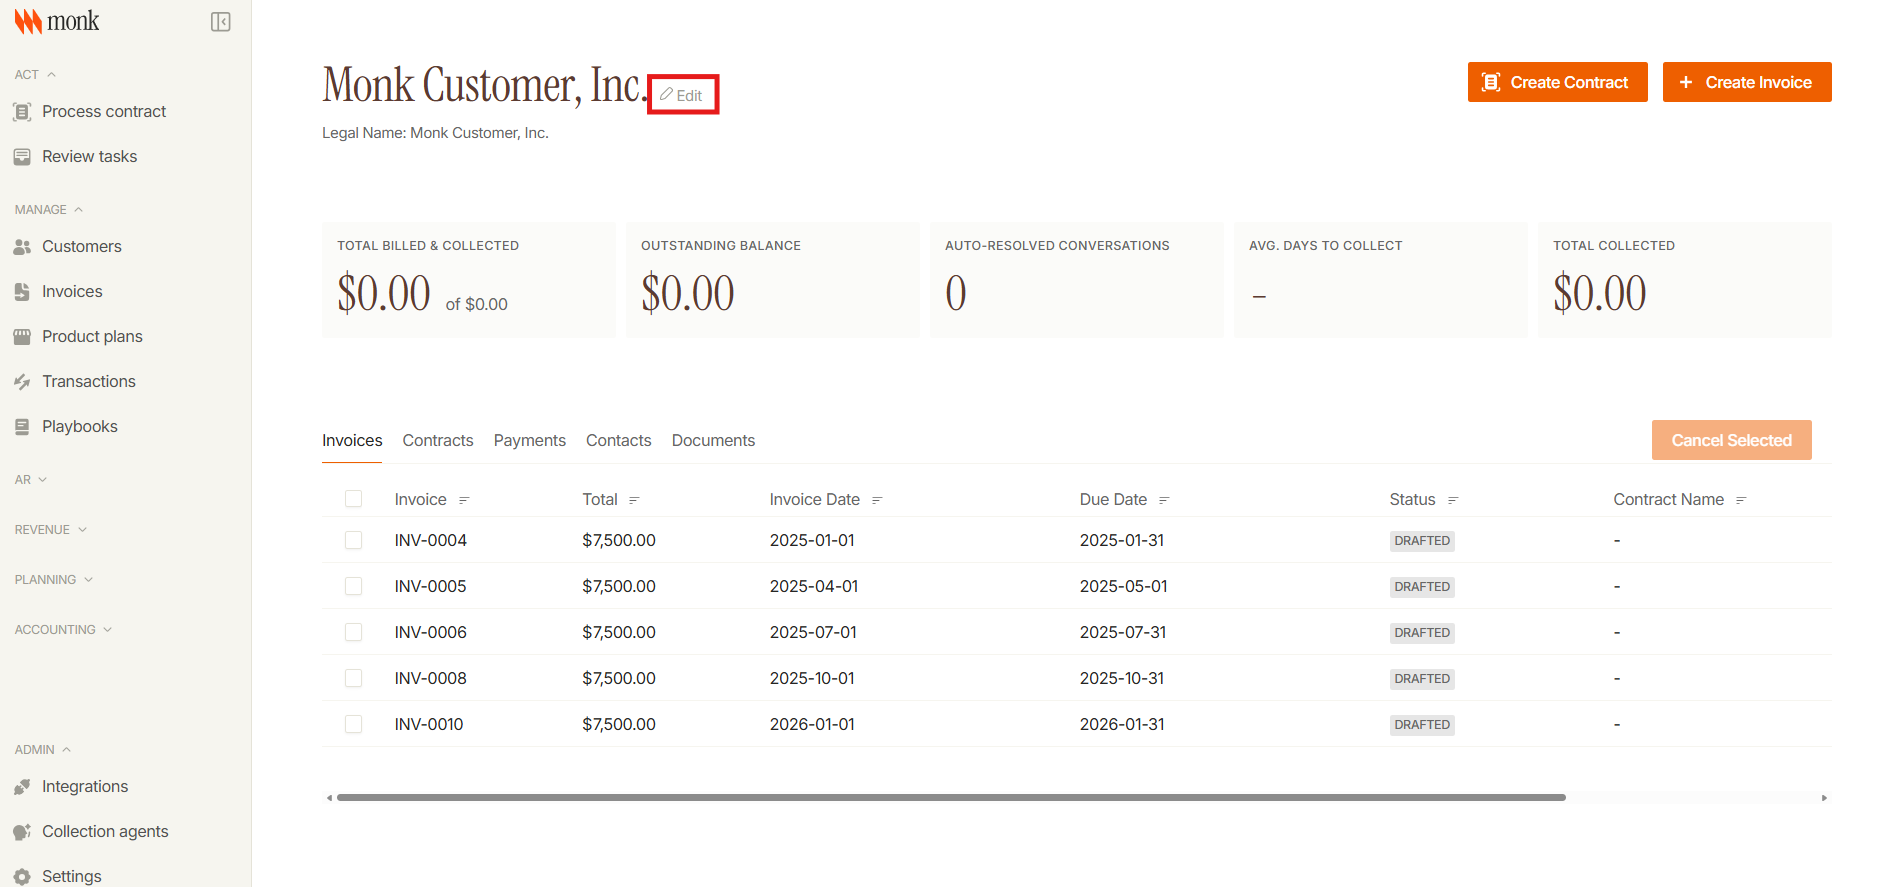
Task: Open invoice INV-0010
Action: (429, 725)
